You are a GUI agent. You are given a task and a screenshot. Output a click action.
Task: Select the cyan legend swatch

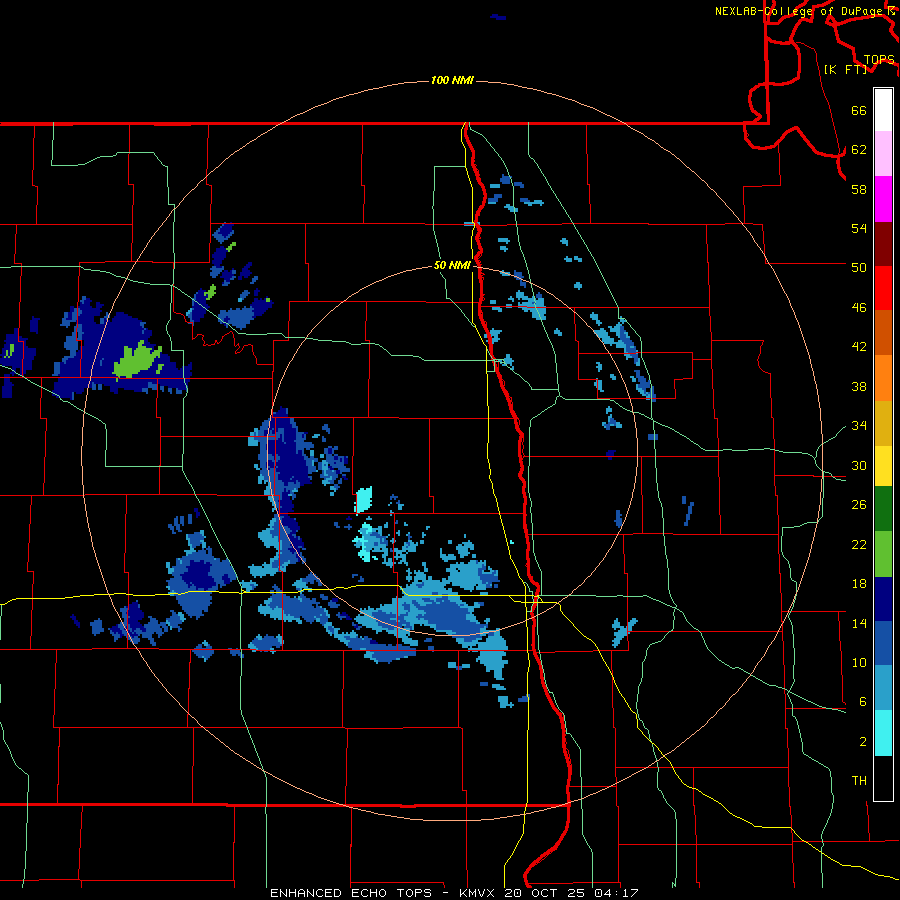883,734
